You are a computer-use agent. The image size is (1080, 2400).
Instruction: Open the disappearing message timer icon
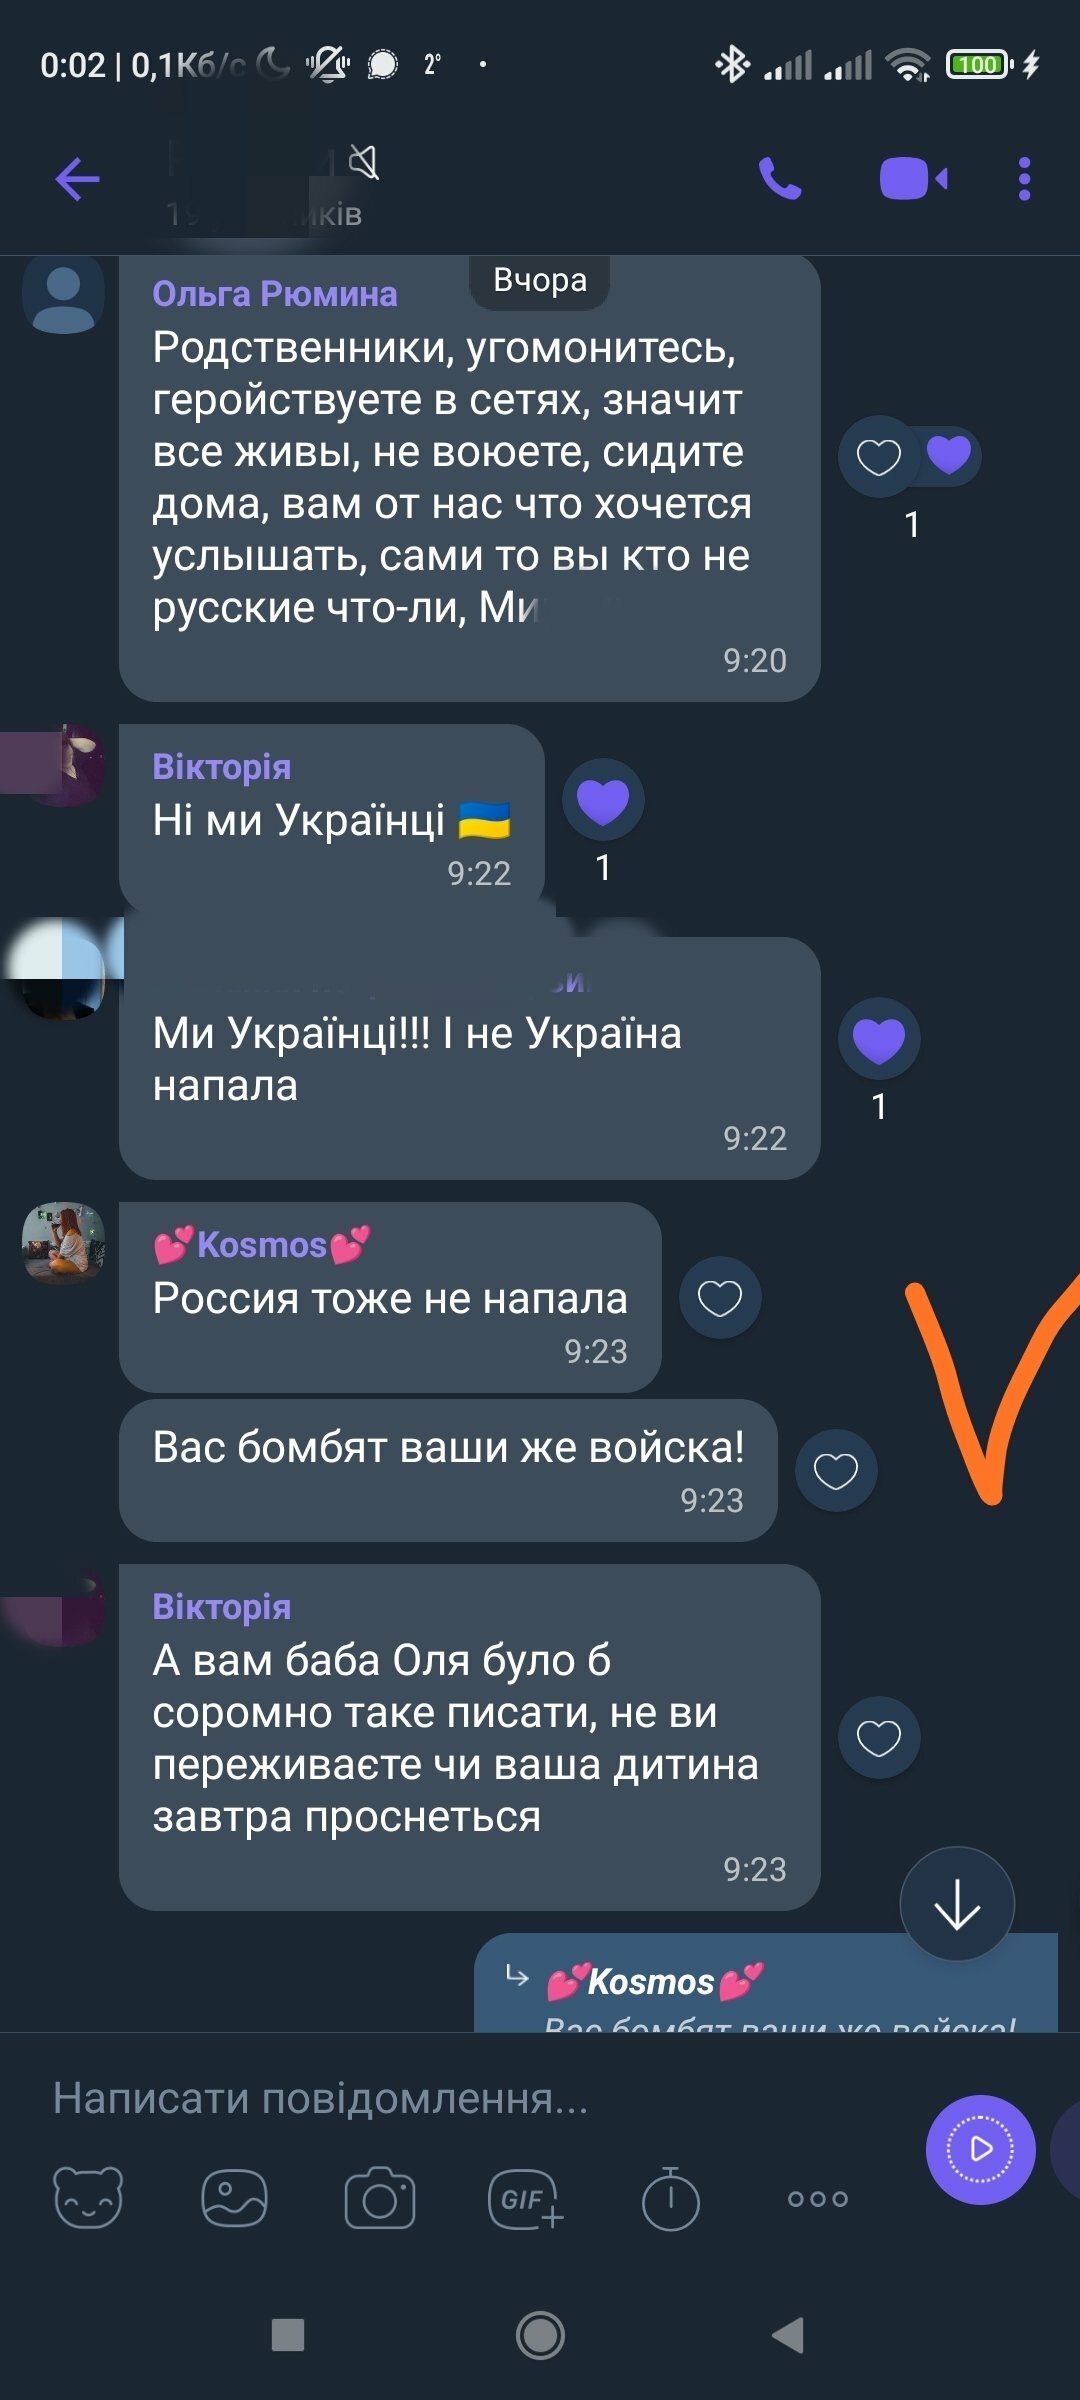point(670,2198)
